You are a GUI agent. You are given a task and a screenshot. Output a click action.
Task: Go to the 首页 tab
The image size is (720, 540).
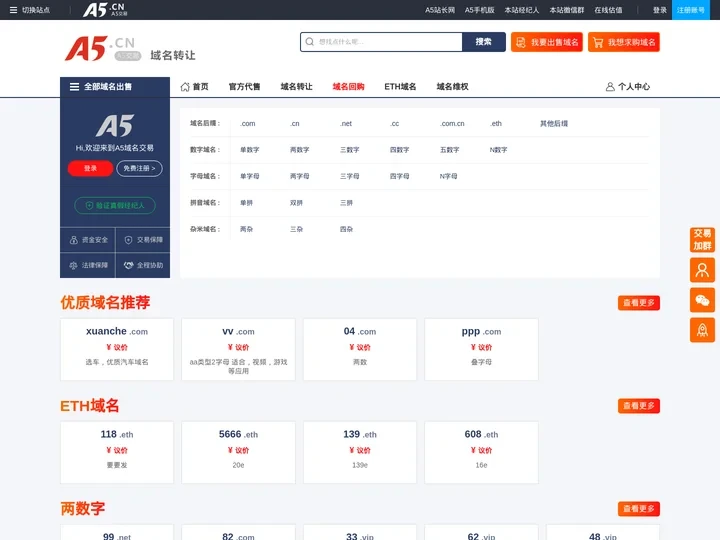coord(195,86)
